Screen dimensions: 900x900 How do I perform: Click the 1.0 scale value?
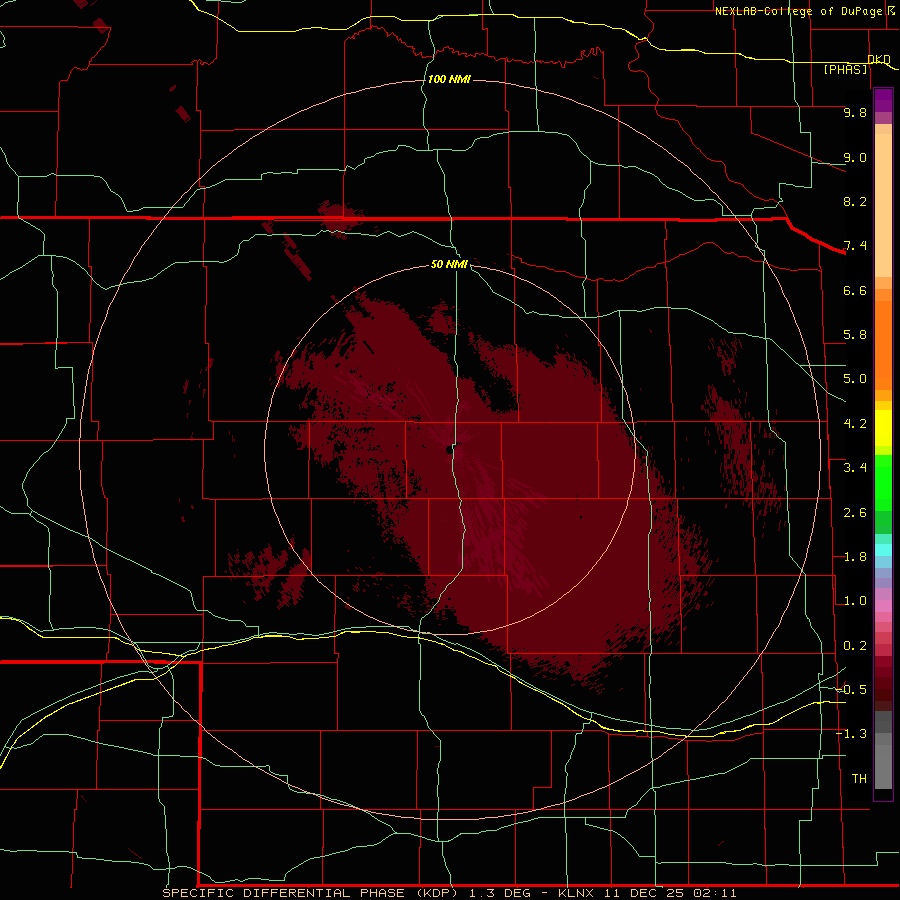click(x=855, y=601)
